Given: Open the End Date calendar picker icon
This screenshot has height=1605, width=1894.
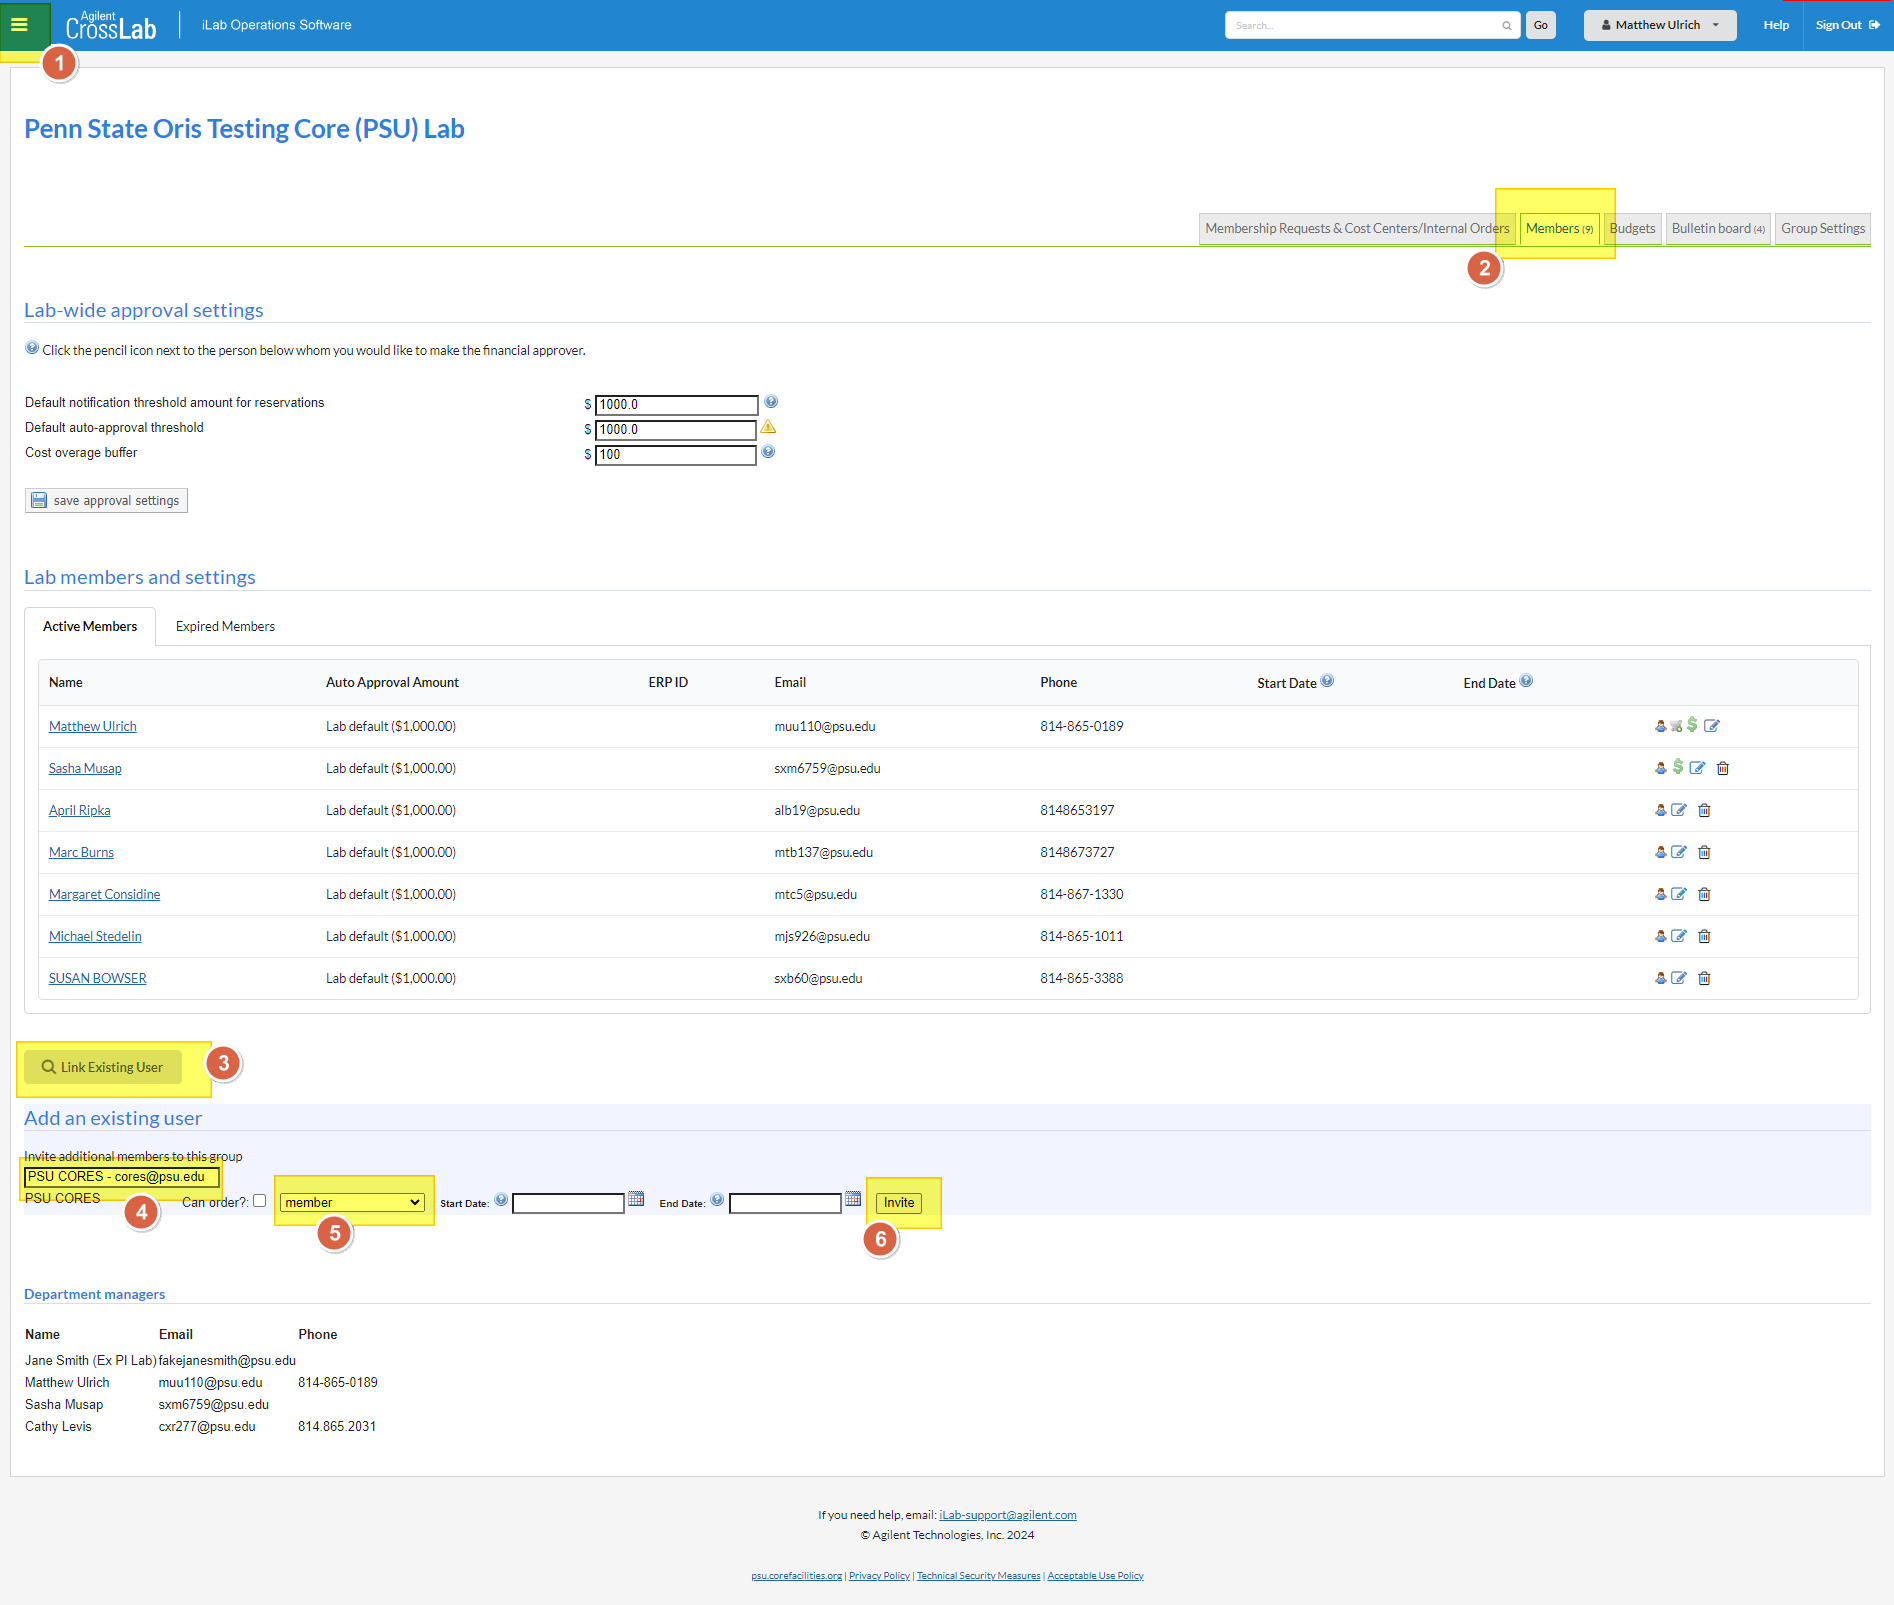Looking at the screenshot, I should pyautogui.click(x=853, y=1199).
